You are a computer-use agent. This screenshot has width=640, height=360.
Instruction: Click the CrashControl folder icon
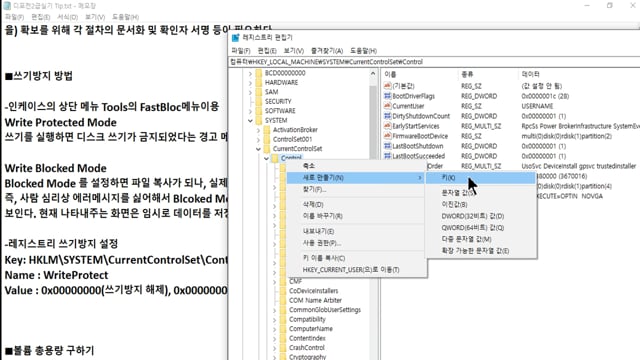point(283,348)
